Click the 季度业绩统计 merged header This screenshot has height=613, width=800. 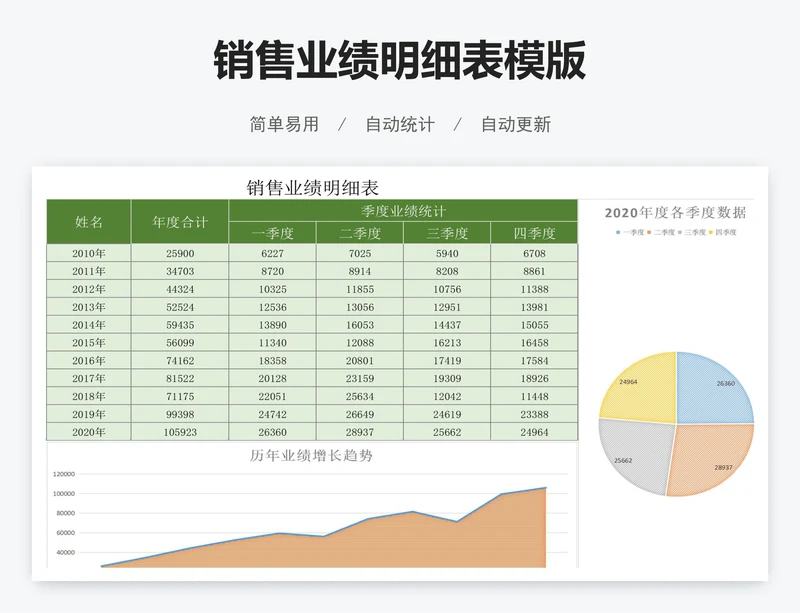click(x=403, y=210)
